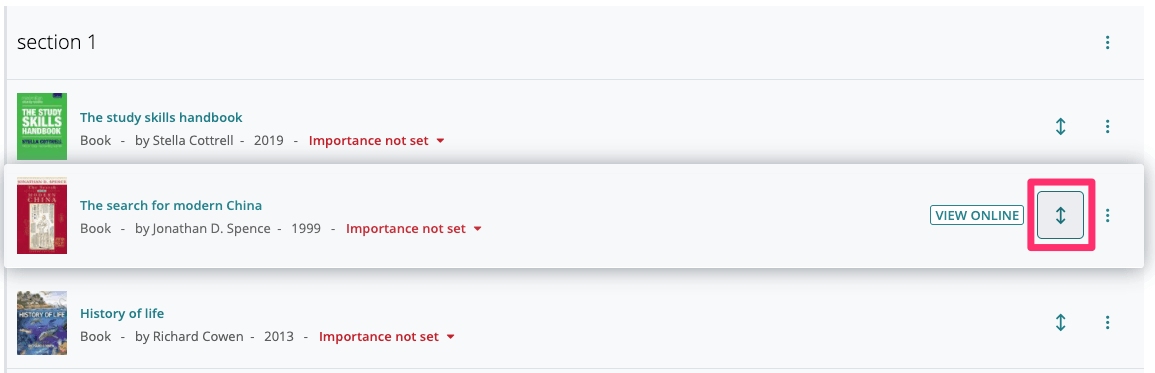Open The study skills handbook title link
This screenshot has width=1155, height=373.
click(161, 117)
